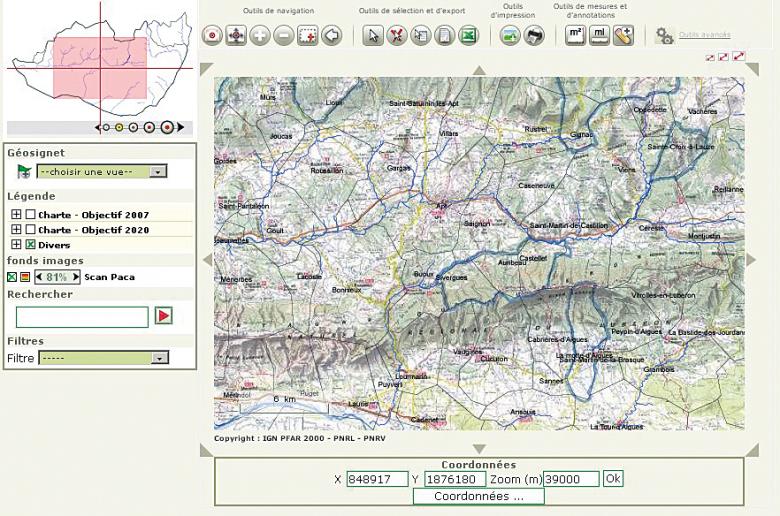
Task: Select the largest overview zoom level circle
Action: (168, 127)
